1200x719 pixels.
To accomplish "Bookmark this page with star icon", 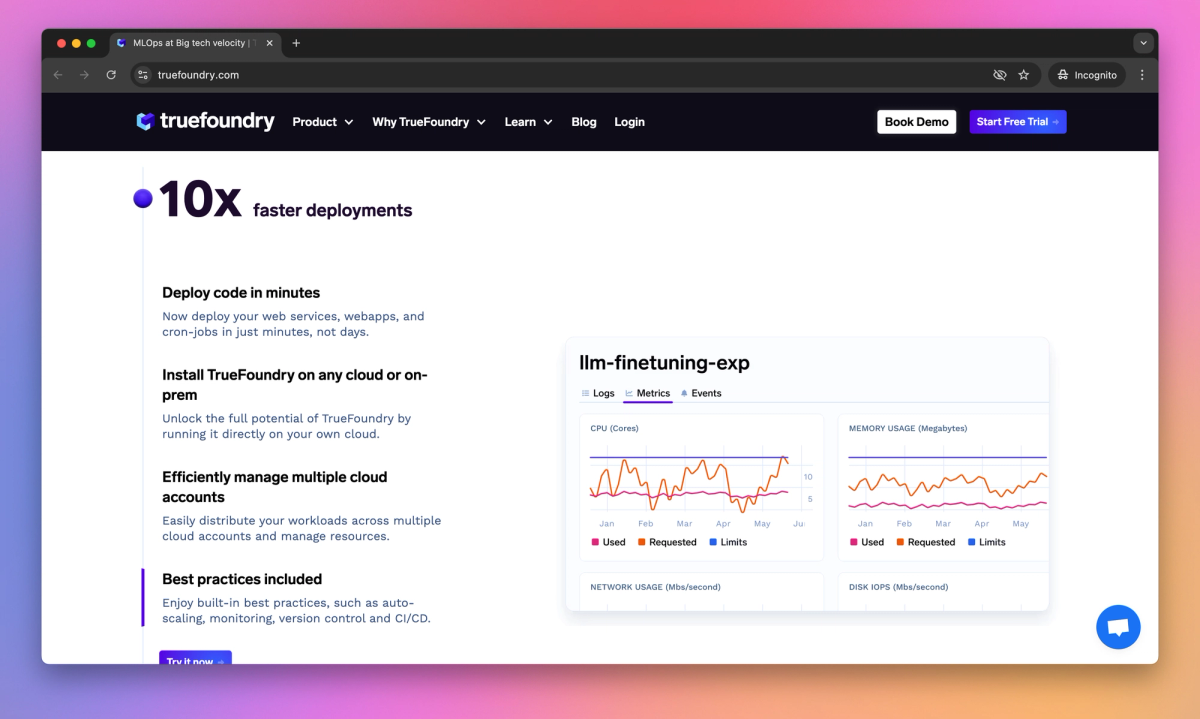I will (1024, 75).
